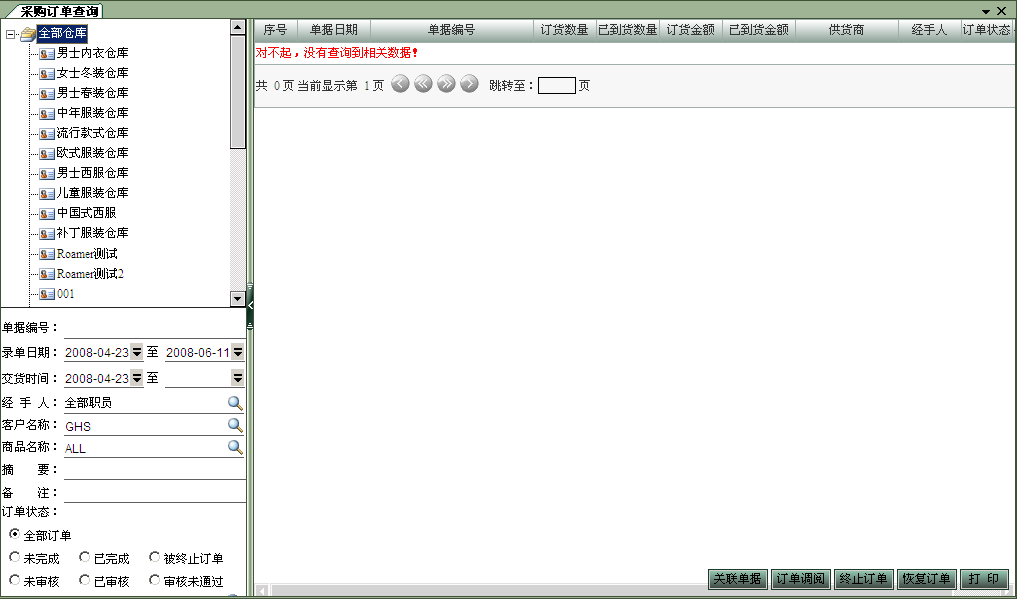
Task: Sort by 单据编号 column header
Action: [x=451, y=30]
